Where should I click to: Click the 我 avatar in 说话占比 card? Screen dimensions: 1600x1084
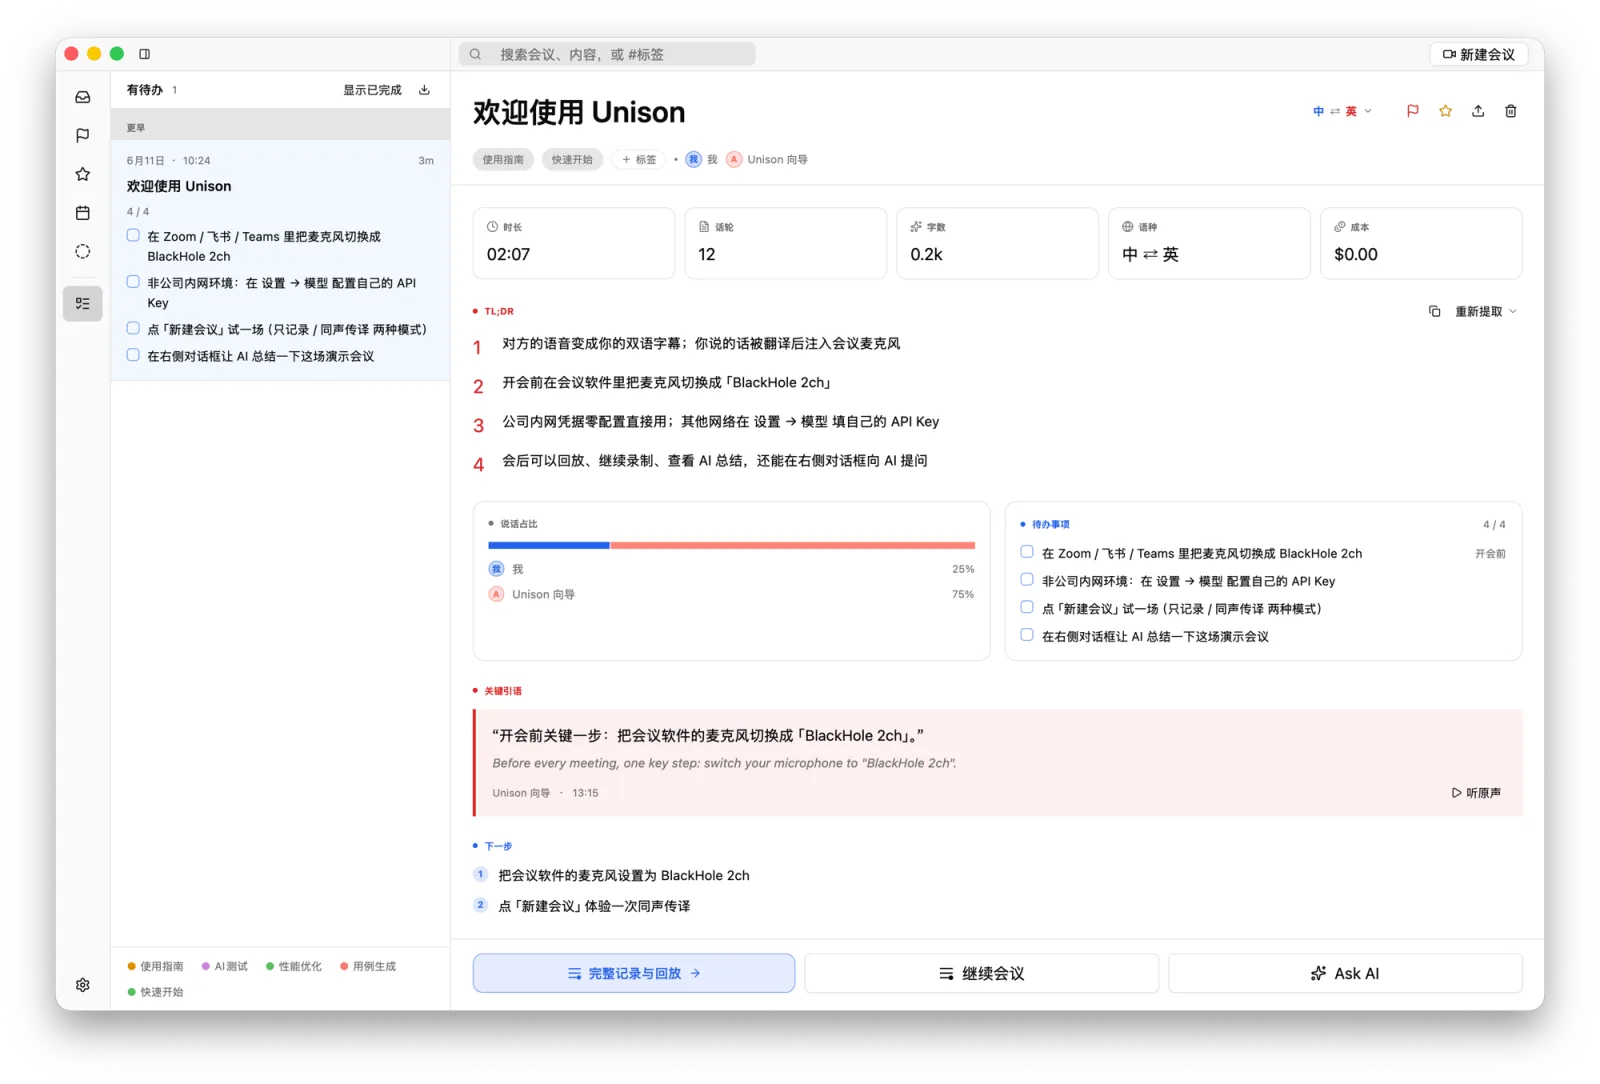pyautogui.click(x=496, y=569)
